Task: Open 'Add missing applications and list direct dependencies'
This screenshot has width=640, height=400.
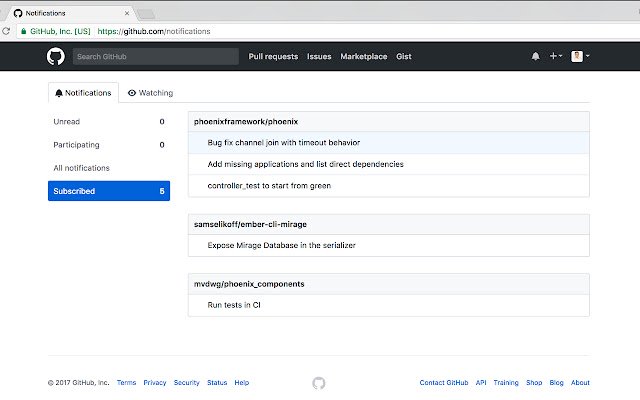Action: 305,164
